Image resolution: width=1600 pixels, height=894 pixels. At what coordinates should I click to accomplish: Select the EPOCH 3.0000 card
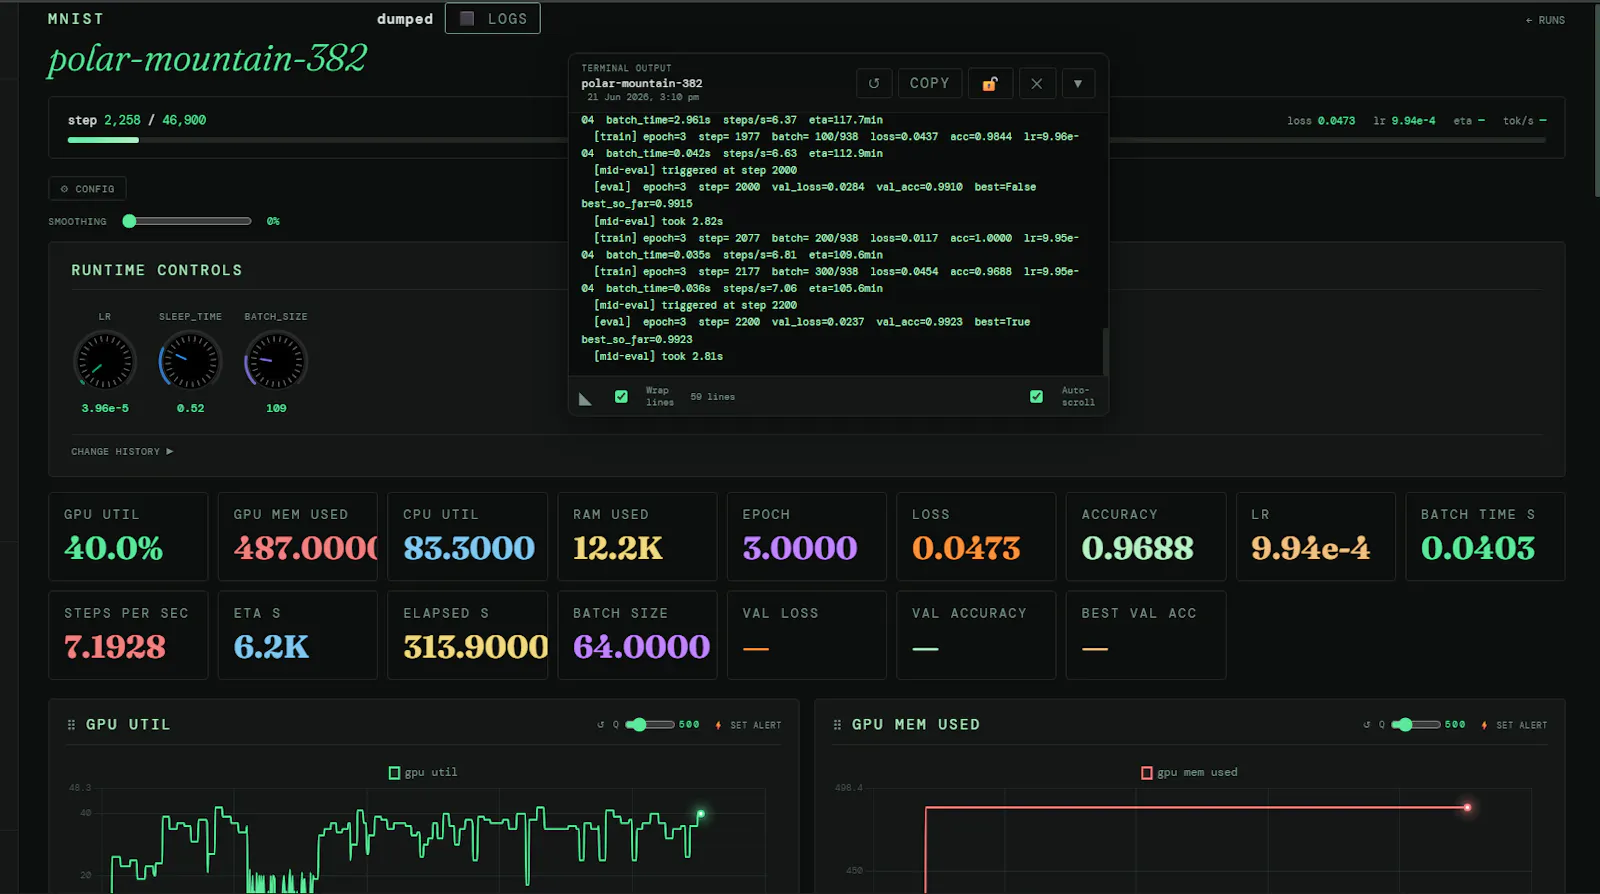point(806,537)
